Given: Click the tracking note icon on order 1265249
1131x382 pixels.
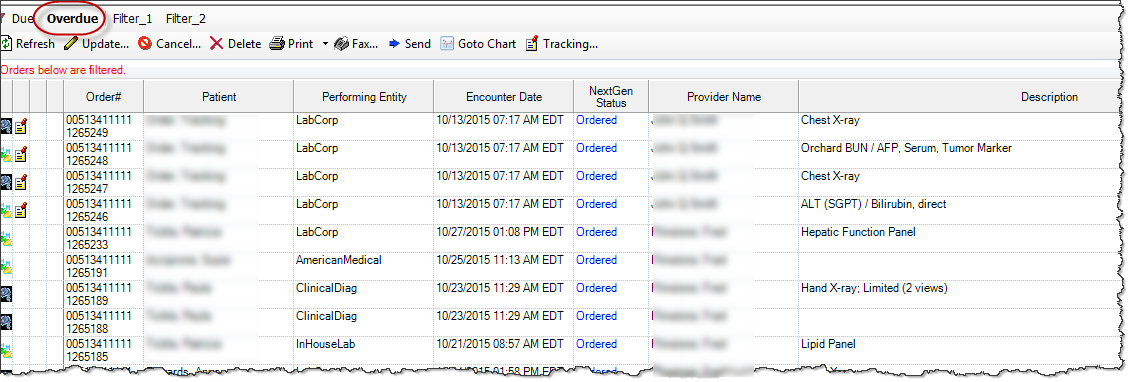Looking at the screenshot, I should 22,127.
